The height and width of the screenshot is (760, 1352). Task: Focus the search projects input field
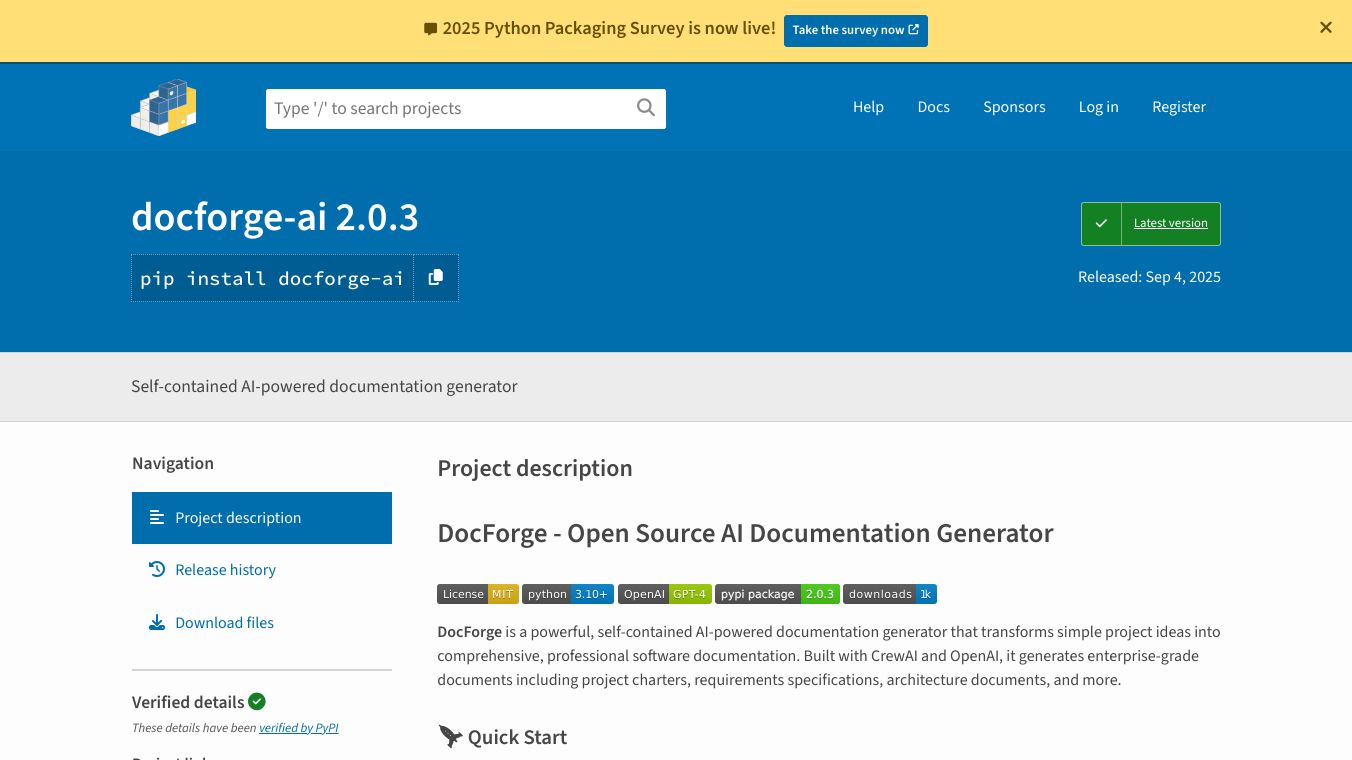[450, 109]
